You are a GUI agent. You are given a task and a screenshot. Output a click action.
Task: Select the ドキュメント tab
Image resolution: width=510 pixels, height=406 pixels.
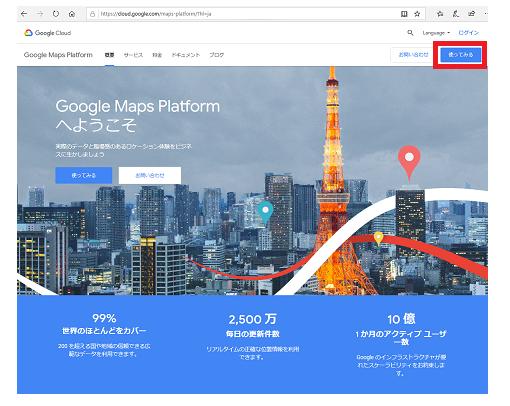[186, 55]
